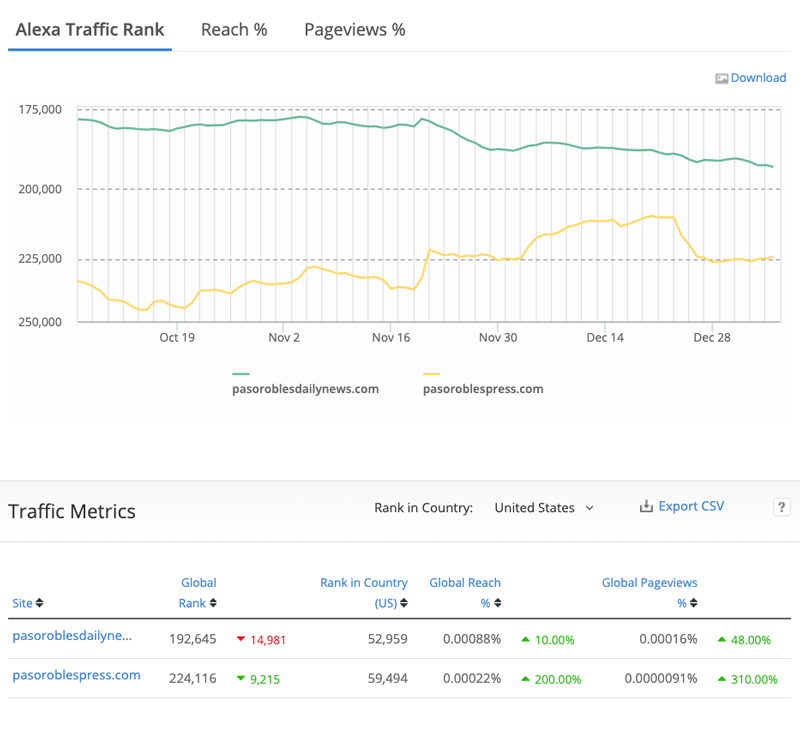Open the United States country dropdown
This screenshot has height=751, width=800.
[544, 508]
